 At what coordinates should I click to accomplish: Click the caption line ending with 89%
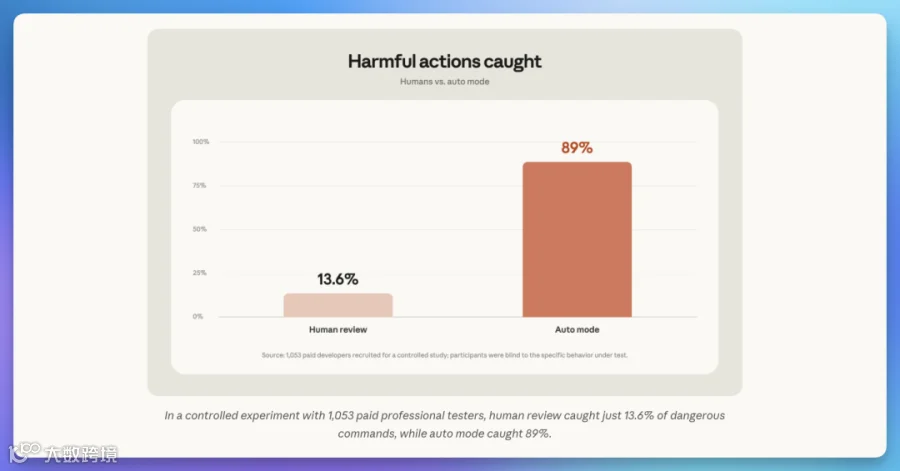[444, 434]
